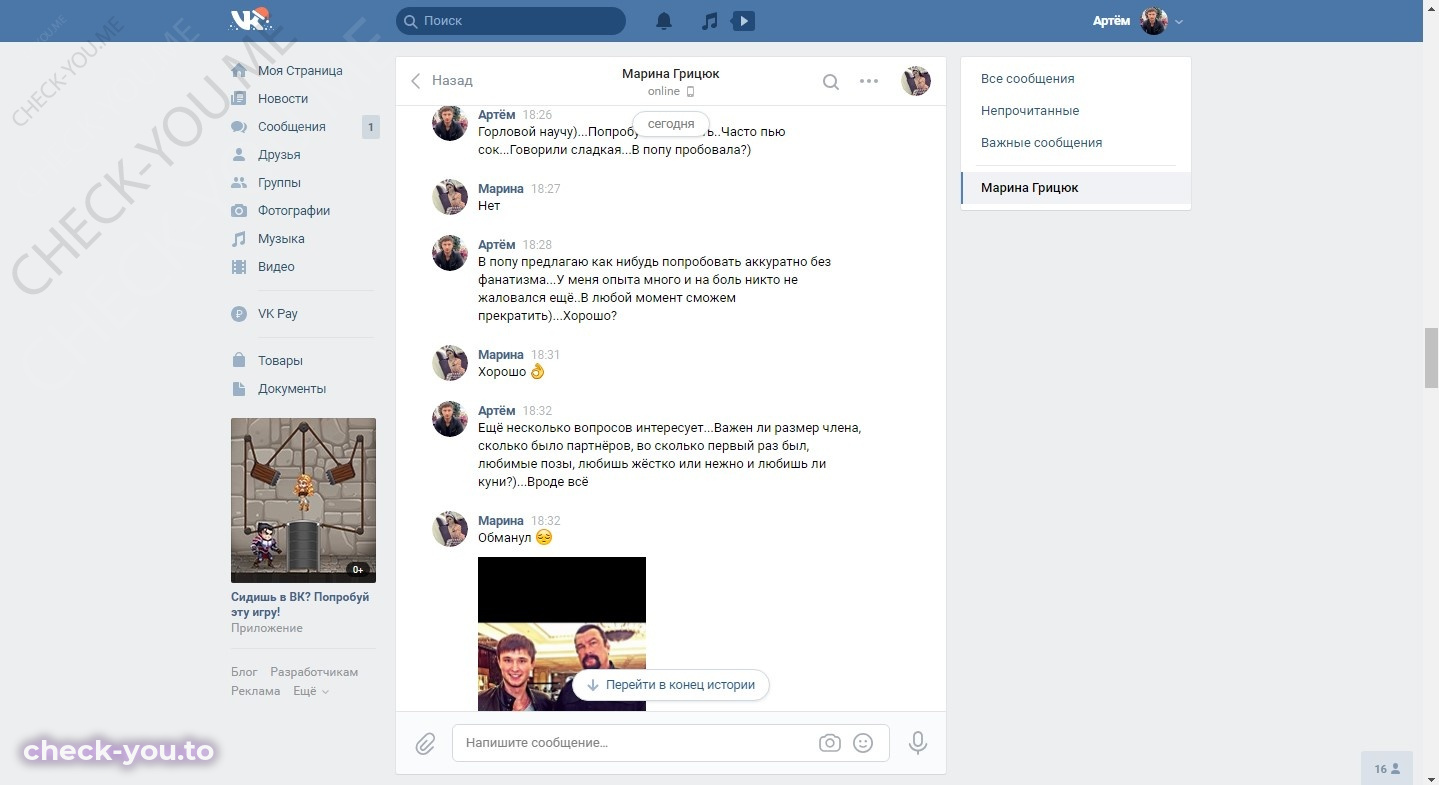This screenshot has height=785, width=1439.
Task: Open Марина Грицюк name in chat header
Action: pyautogui.click(x=670, y=73)
